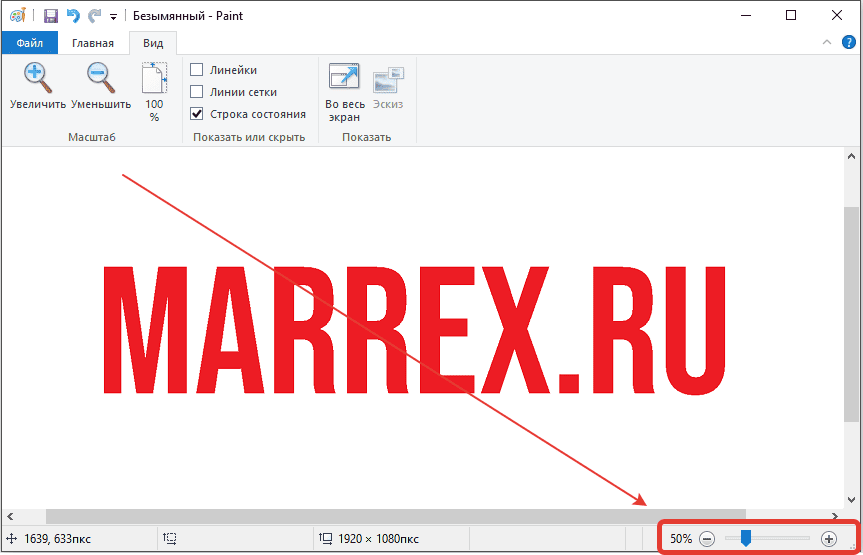The image size is (863, 555).
Task: Uncheck the Строка состояния checkbox
Action: pyautogui.click(x=196, y=114)
